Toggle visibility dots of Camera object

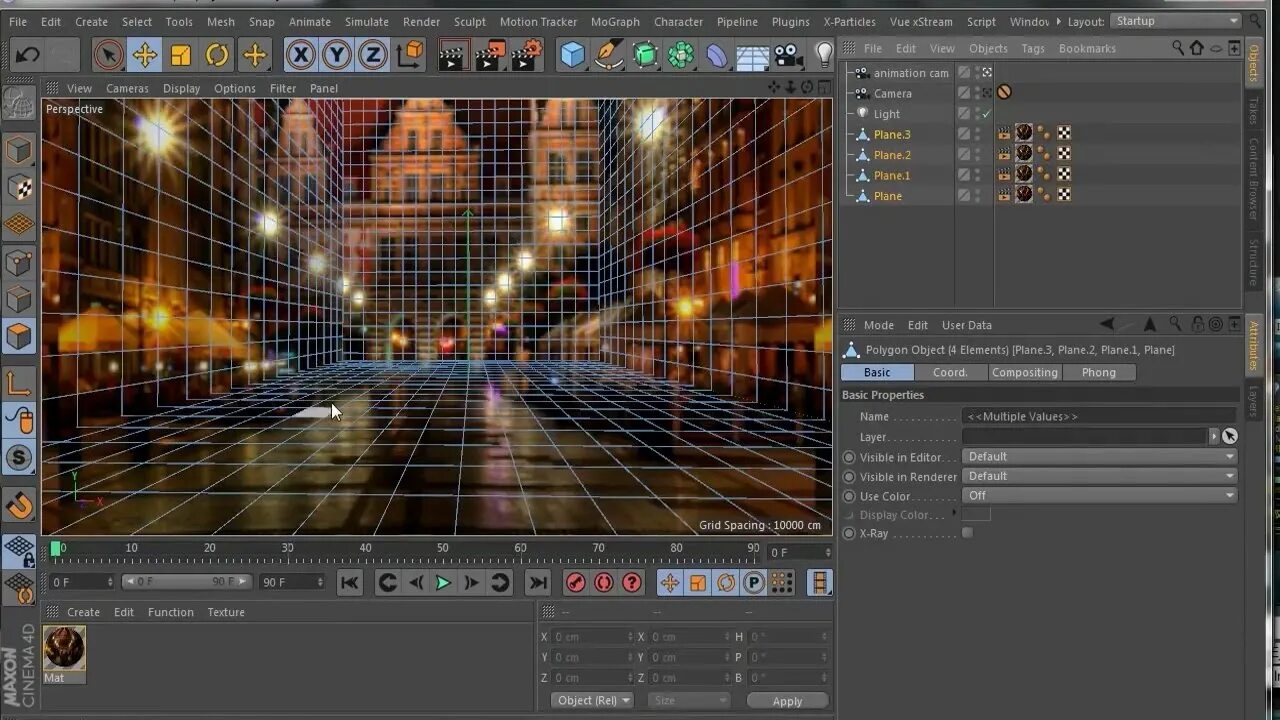978,93
